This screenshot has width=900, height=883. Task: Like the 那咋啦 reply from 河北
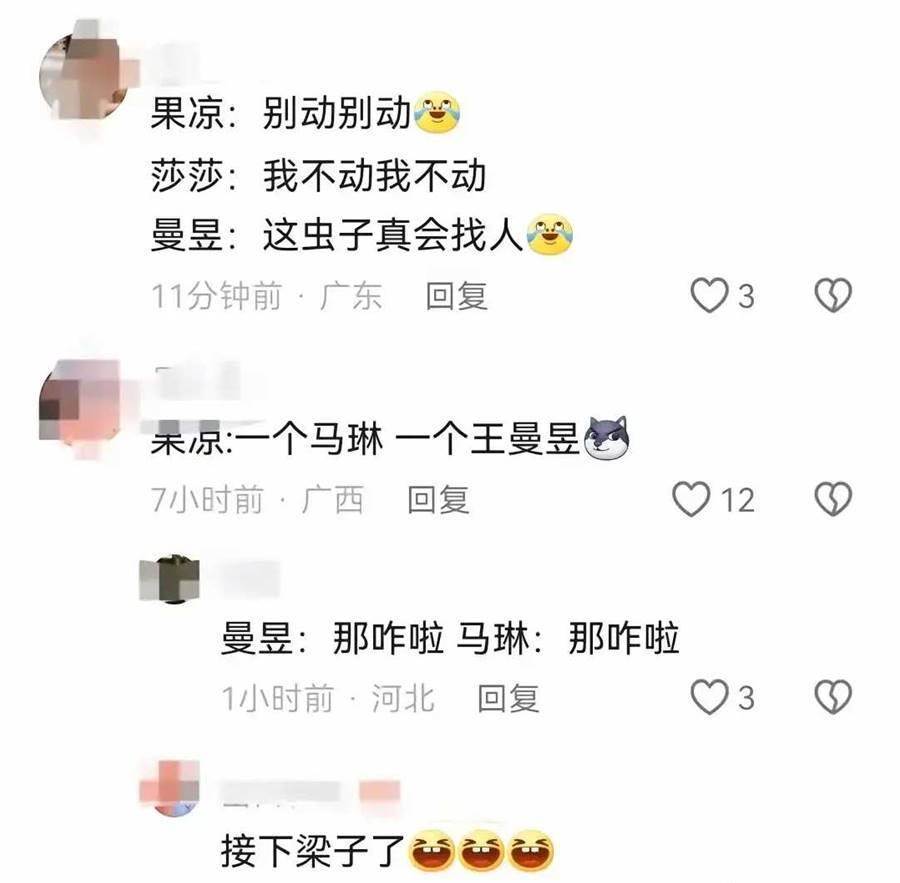[709, 697]
